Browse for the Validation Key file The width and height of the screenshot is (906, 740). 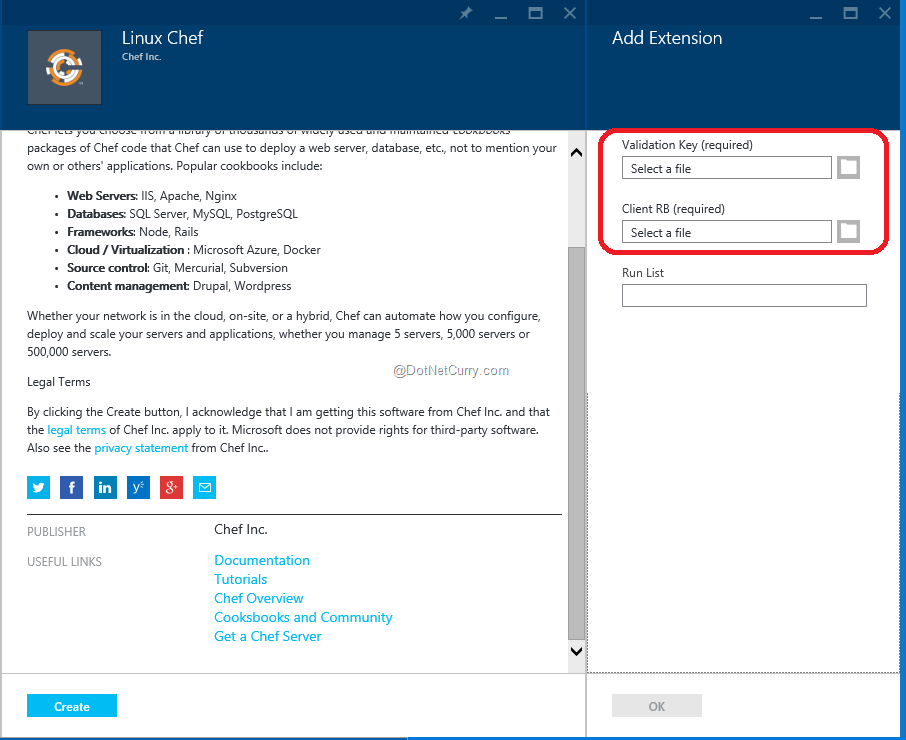(848, 168)
